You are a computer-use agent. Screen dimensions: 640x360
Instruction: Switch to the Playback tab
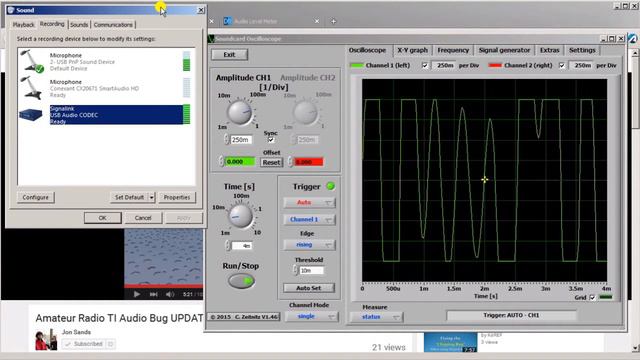pyautogui.click(x=24, y=25)
